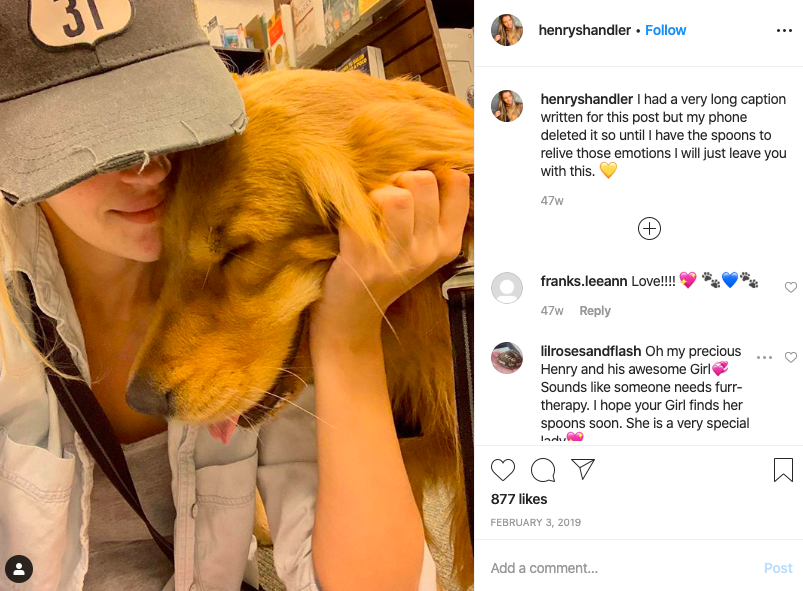Like the post with the heart icon

(x=502, y=470)
